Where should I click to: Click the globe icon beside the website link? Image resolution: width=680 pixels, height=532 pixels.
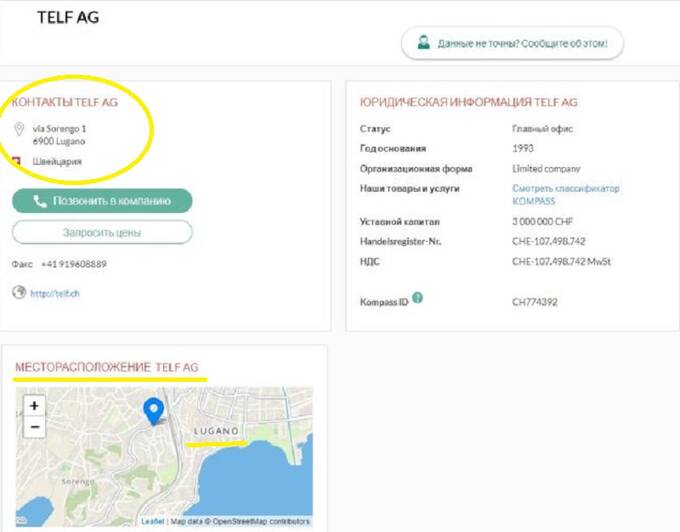click(x=19, y=292)
